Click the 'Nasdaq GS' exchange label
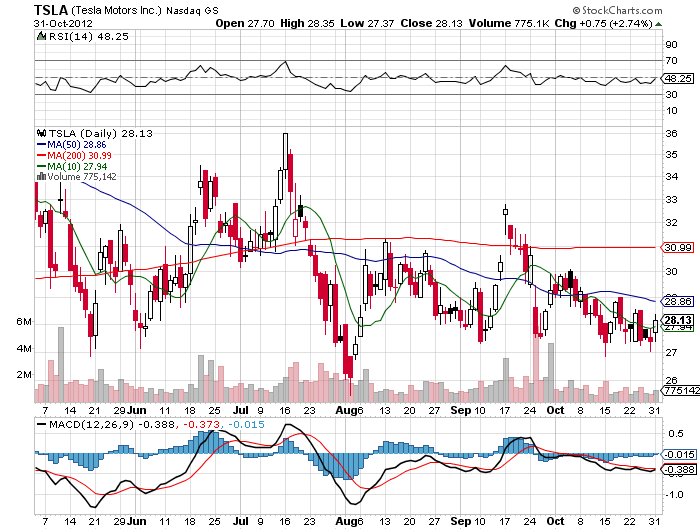 click(192, 11)
